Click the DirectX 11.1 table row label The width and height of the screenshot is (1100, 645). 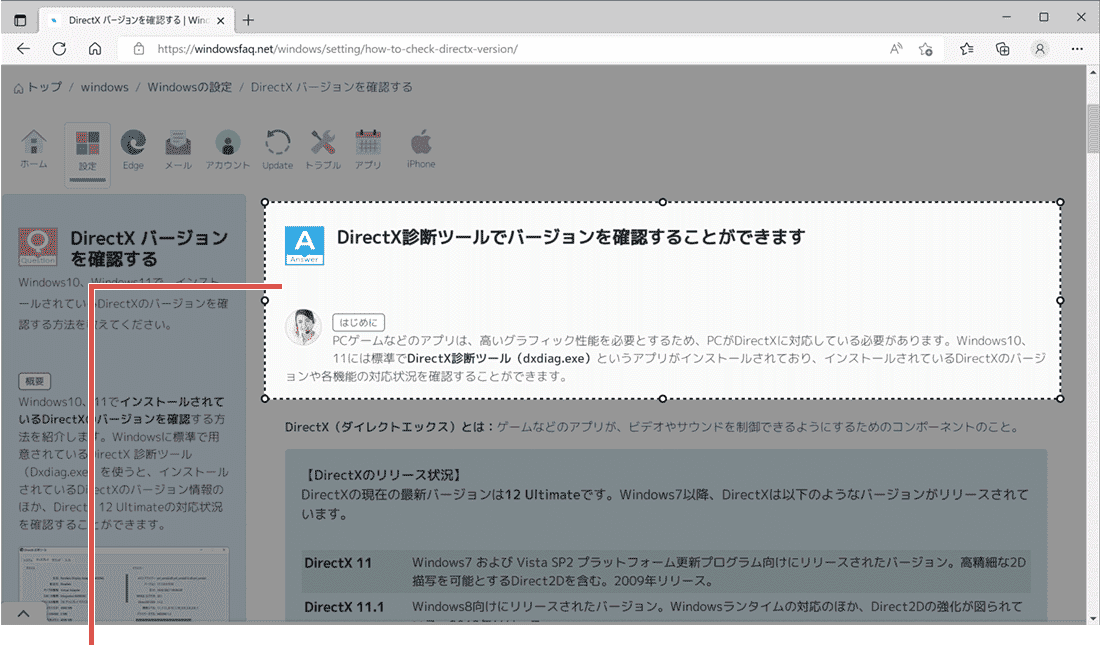point(344,607)
